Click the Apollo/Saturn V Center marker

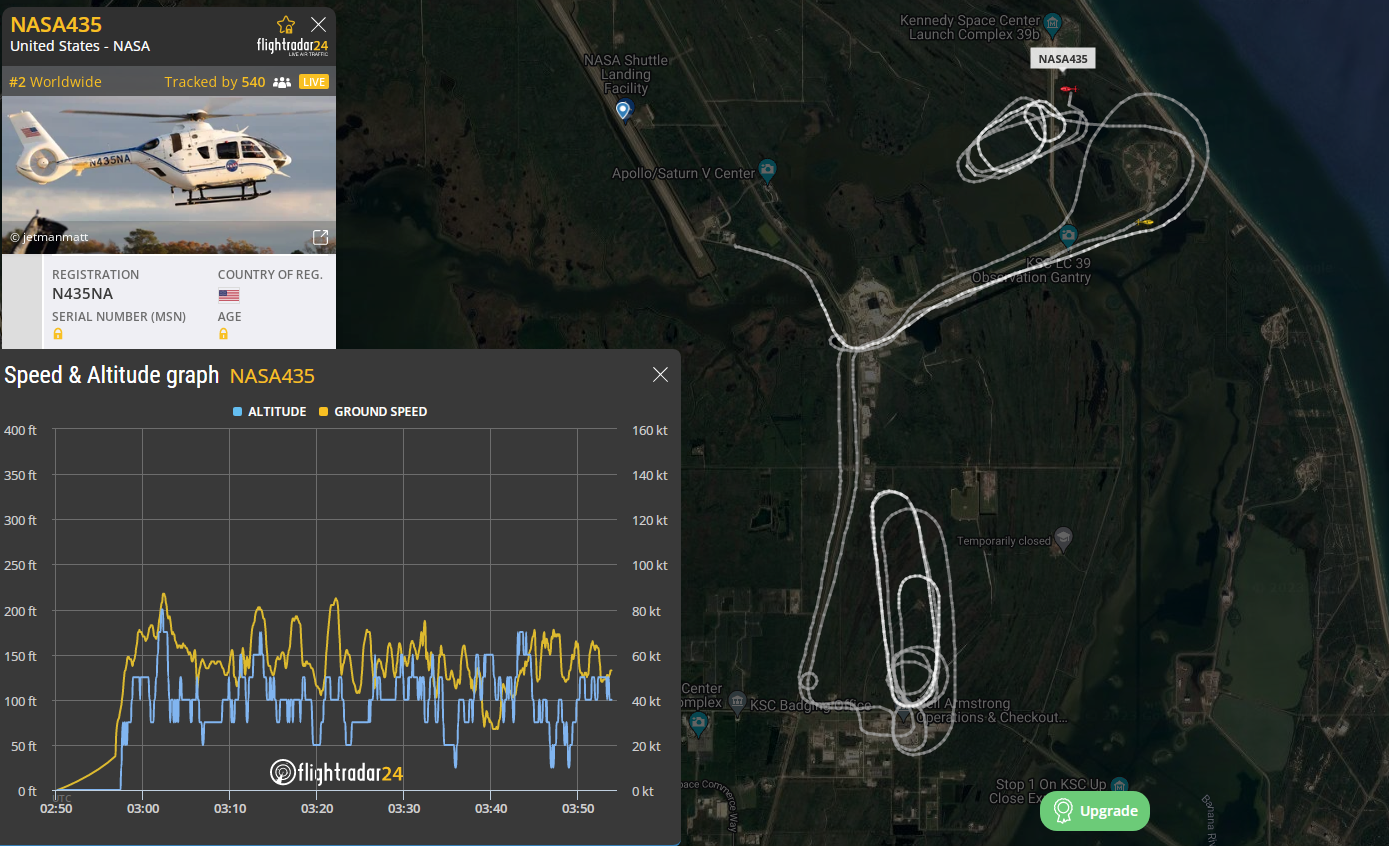(767, 169)
